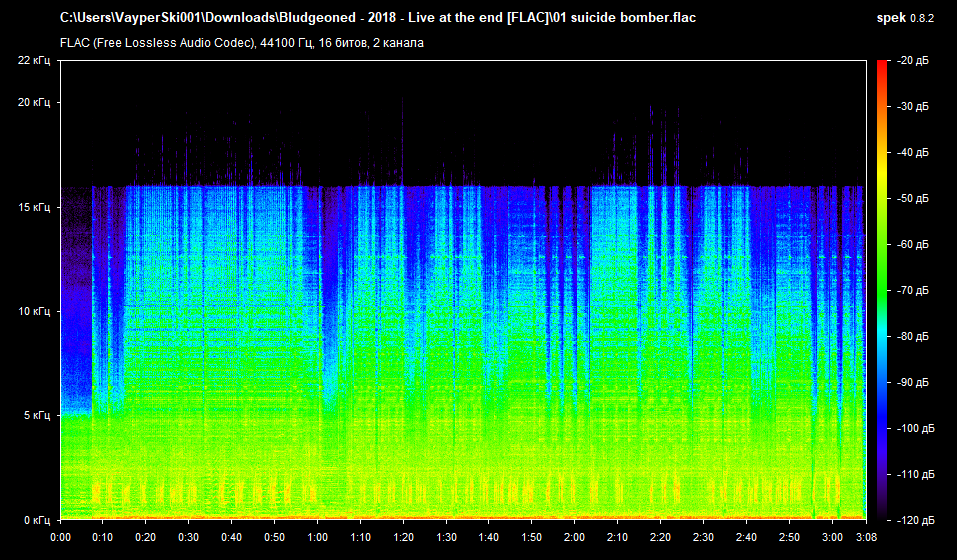Click the spek 0.8.2 version label

coord(905,18)
